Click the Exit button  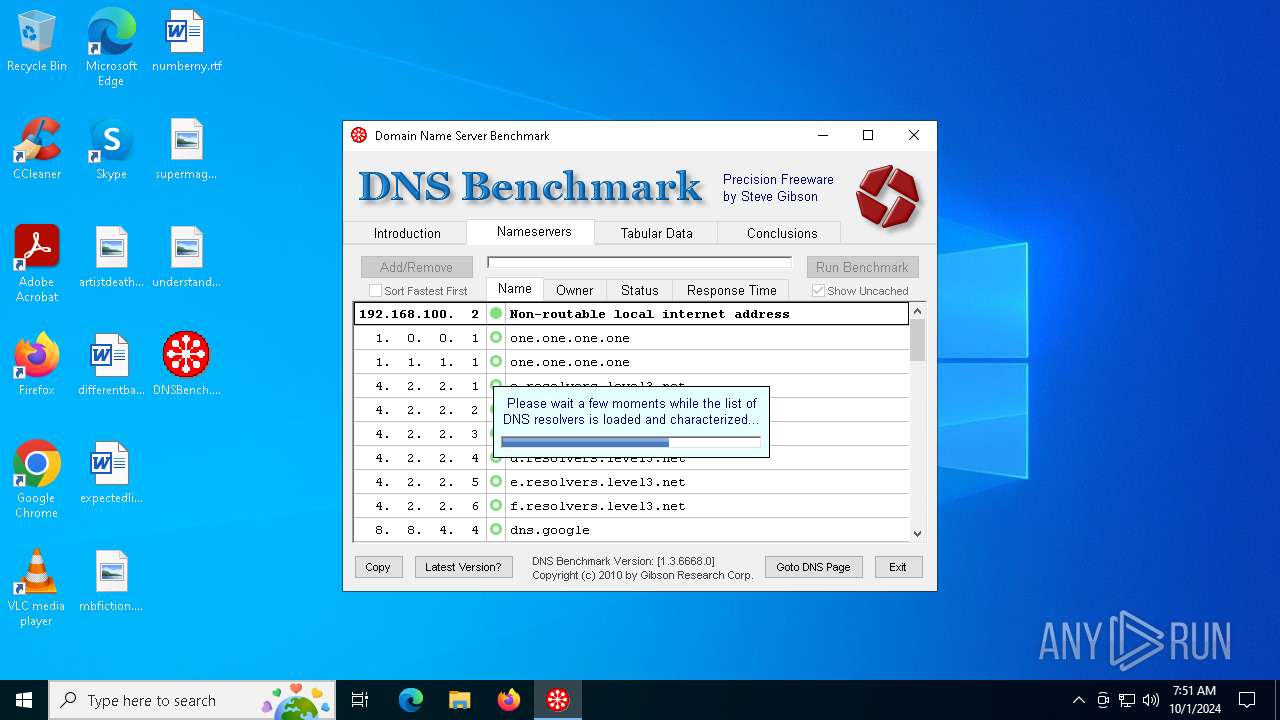(x=898, y=567)
